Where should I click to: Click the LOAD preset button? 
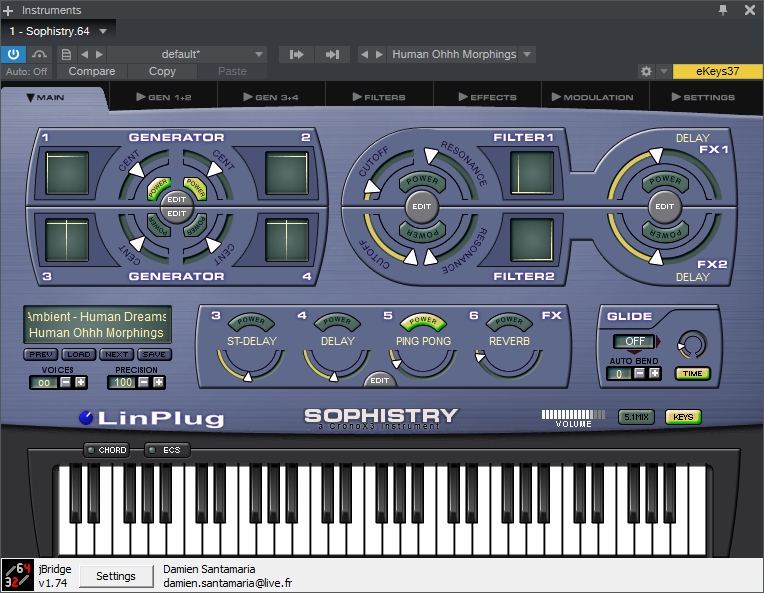coord(78,354)
